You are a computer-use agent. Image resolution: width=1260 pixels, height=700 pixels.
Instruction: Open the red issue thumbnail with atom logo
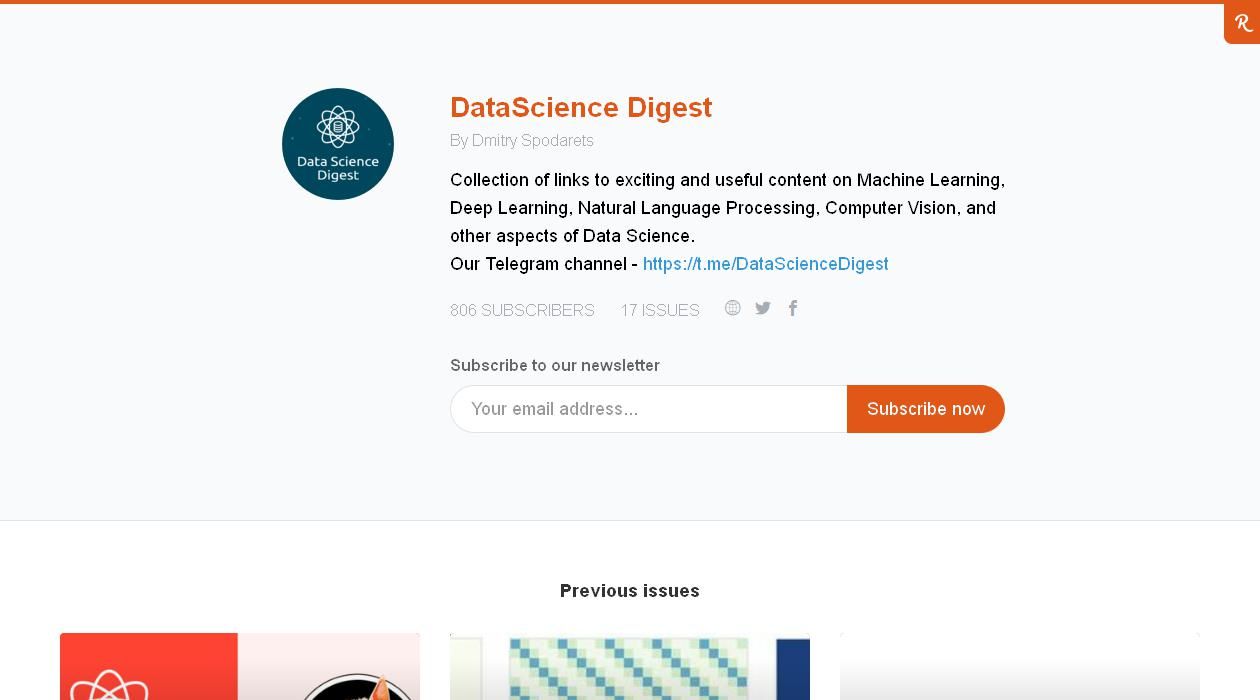coord(240,667)
